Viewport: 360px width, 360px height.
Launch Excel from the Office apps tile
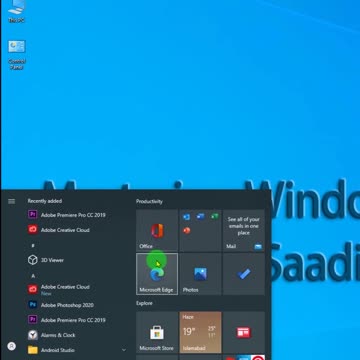(x=214, y=217)
